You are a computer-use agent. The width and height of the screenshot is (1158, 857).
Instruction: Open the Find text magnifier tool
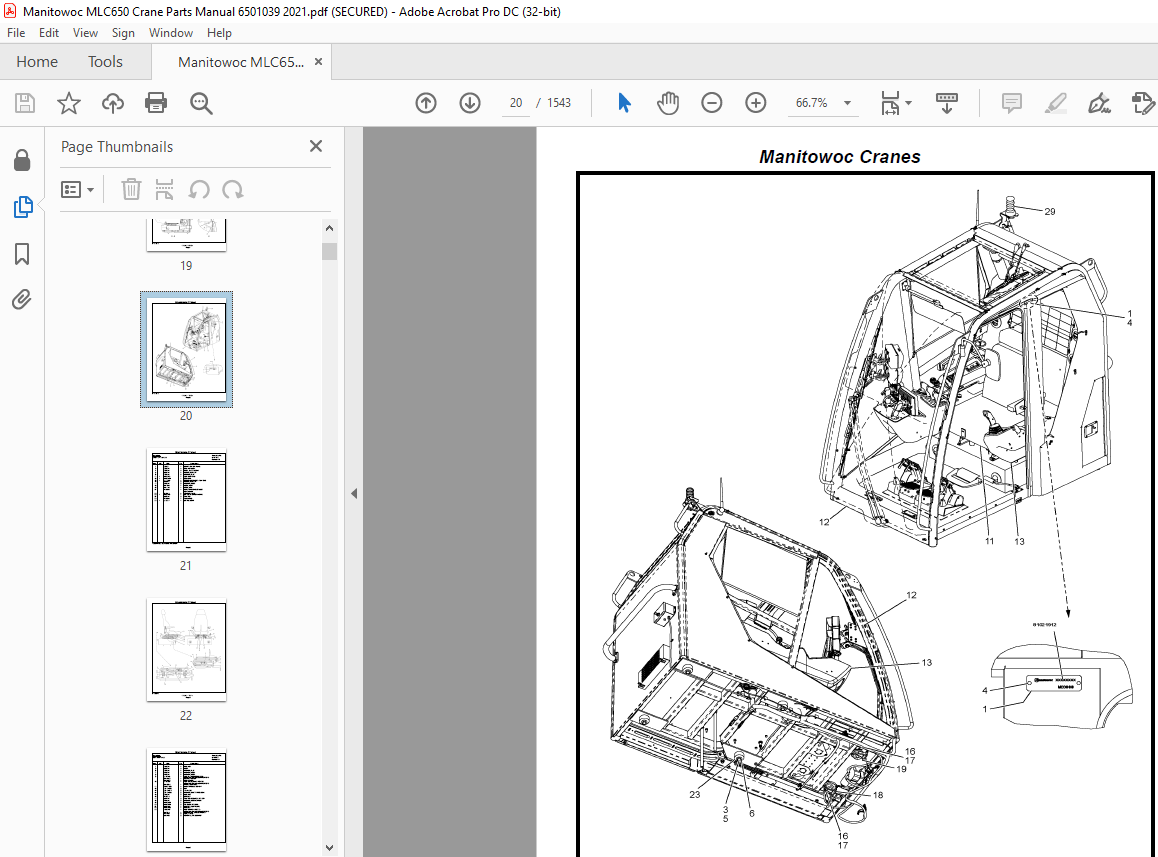click(201, 103)
